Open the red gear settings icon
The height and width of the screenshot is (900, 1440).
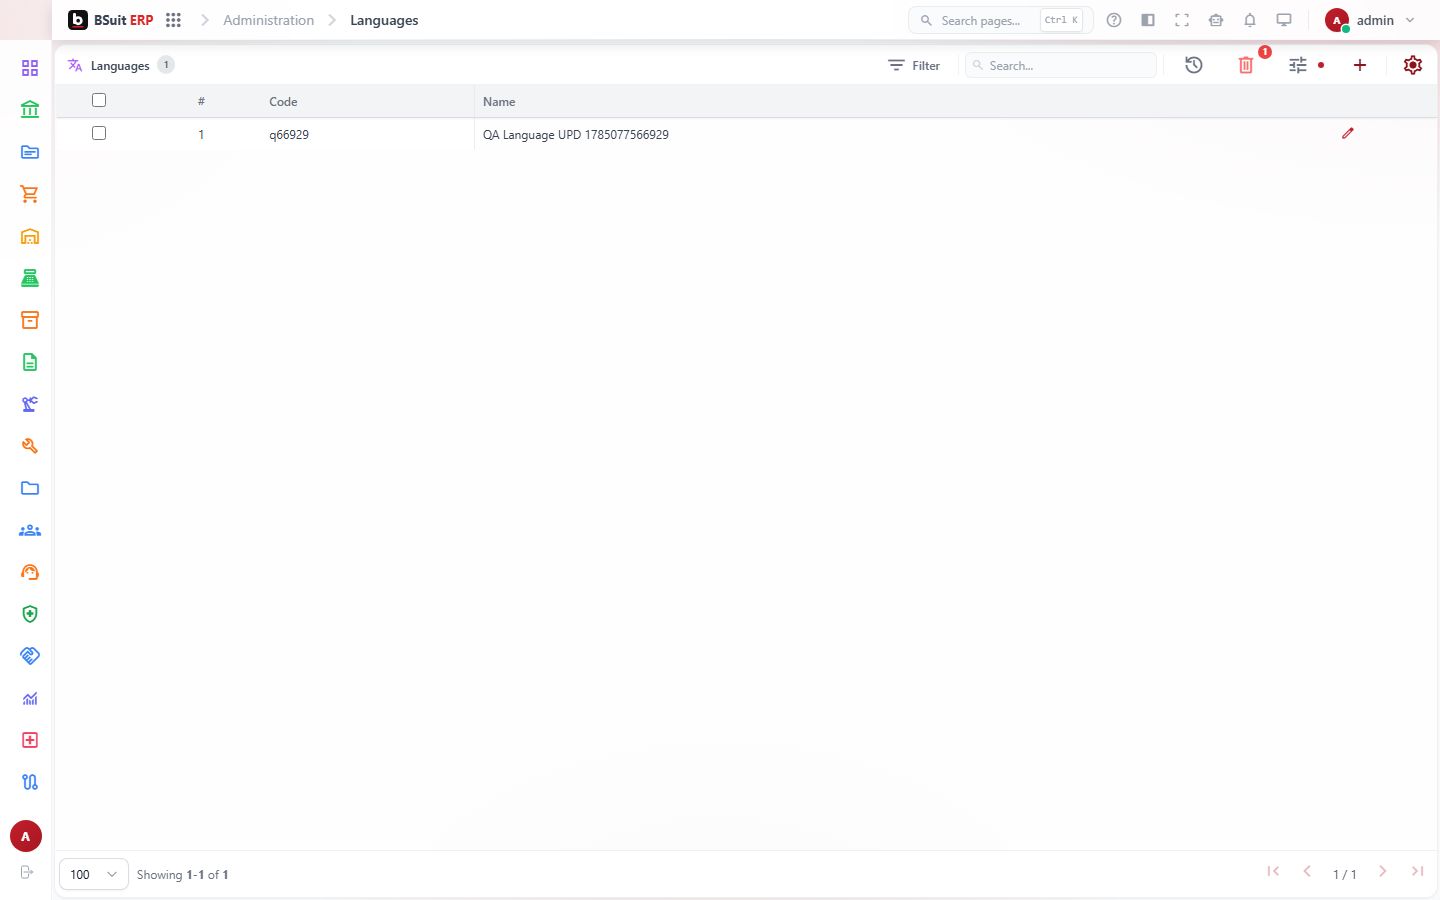1413,65
